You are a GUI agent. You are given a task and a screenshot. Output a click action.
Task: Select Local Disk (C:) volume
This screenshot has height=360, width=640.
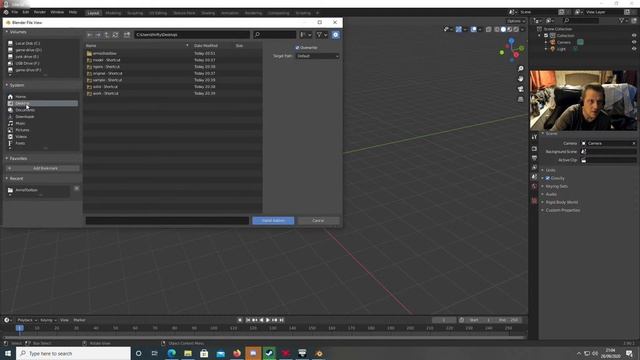tap(27, 43)
